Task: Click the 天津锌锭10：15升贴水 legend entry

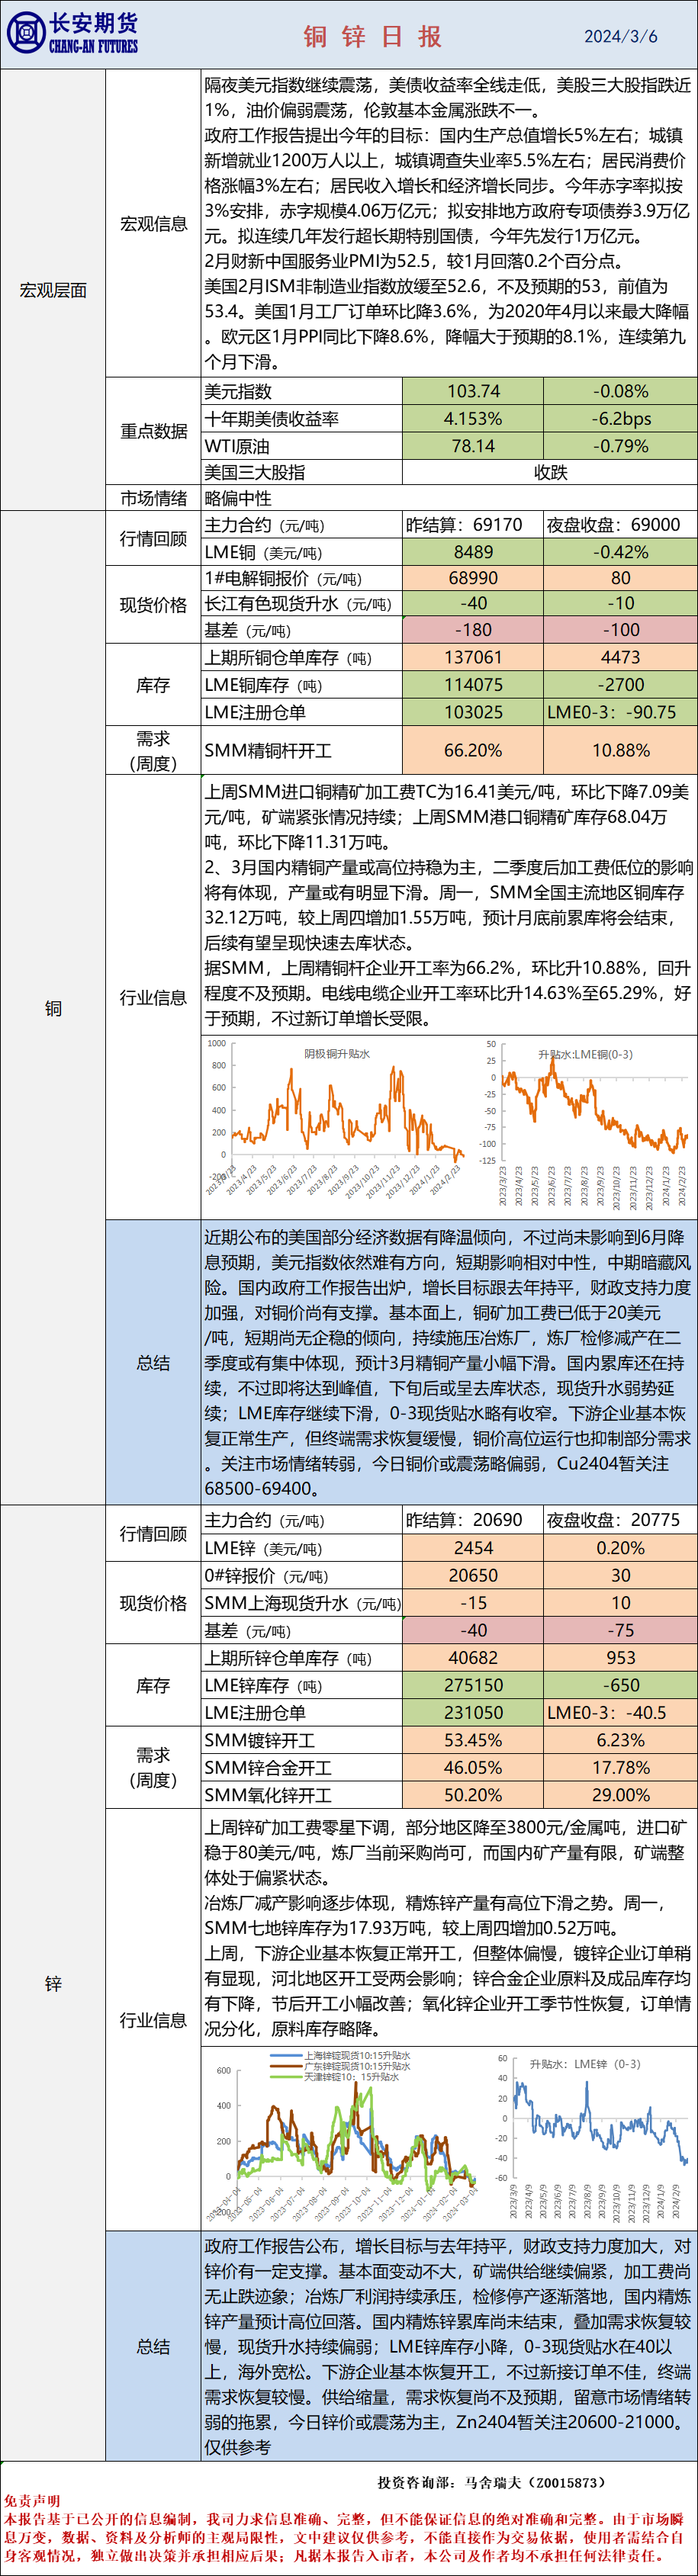Action: 336,2077
